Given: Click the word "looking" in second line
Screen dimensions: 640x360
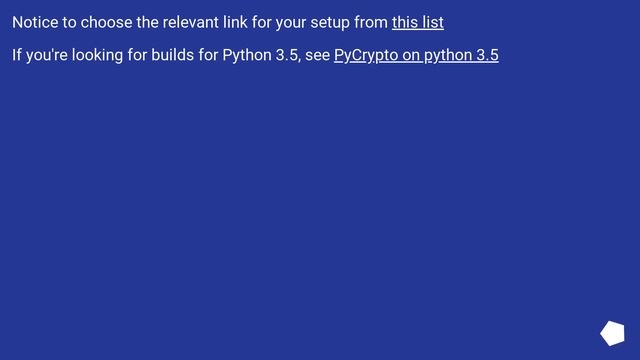Looking at the screenshot, I should coord(97,55).
